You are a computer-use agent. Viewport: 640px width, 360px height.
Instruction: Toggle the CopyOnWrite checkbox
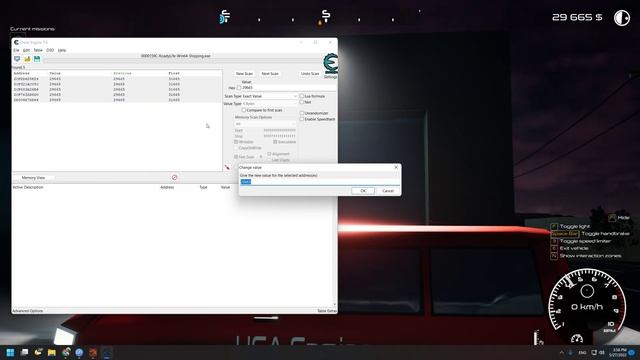[236, 148]
